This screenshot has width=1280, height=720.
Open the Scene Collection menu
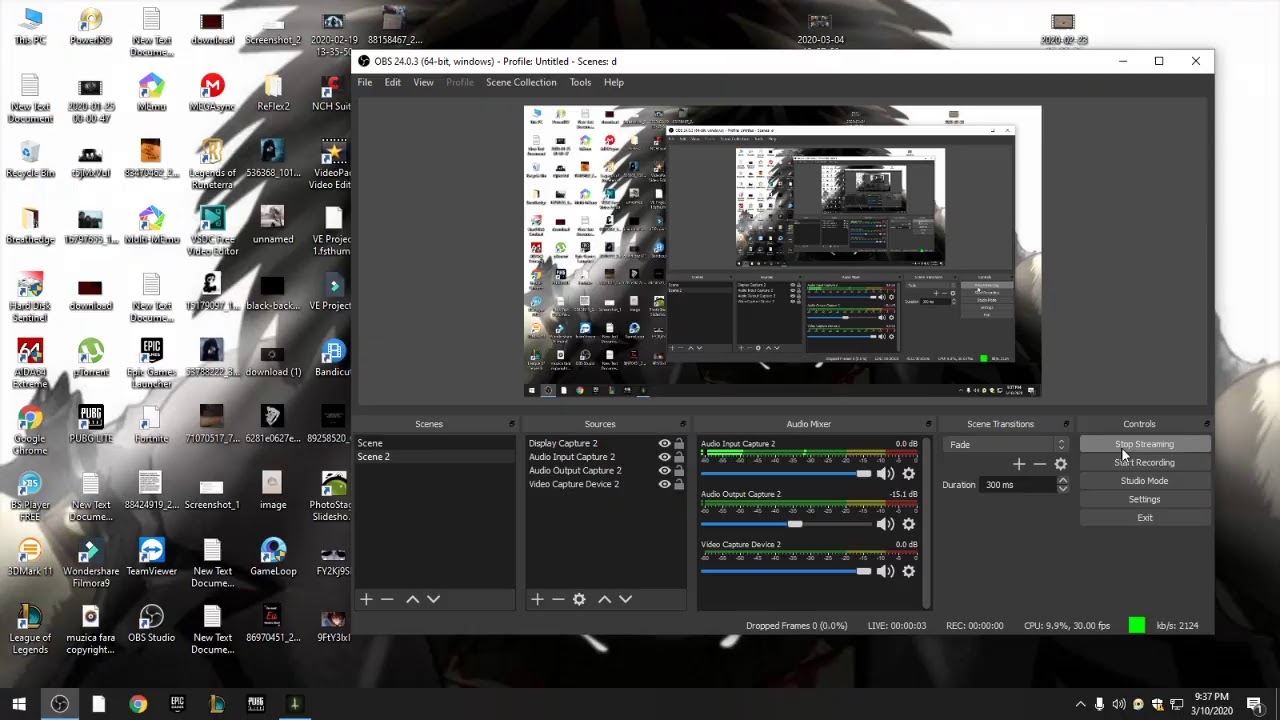coord(521,83)
